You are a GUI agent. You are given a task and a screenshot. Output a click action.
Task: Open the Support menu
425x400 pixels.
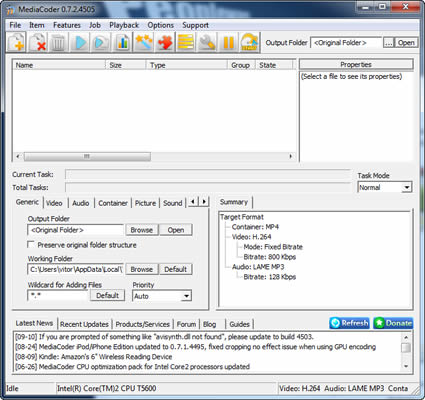195,25
